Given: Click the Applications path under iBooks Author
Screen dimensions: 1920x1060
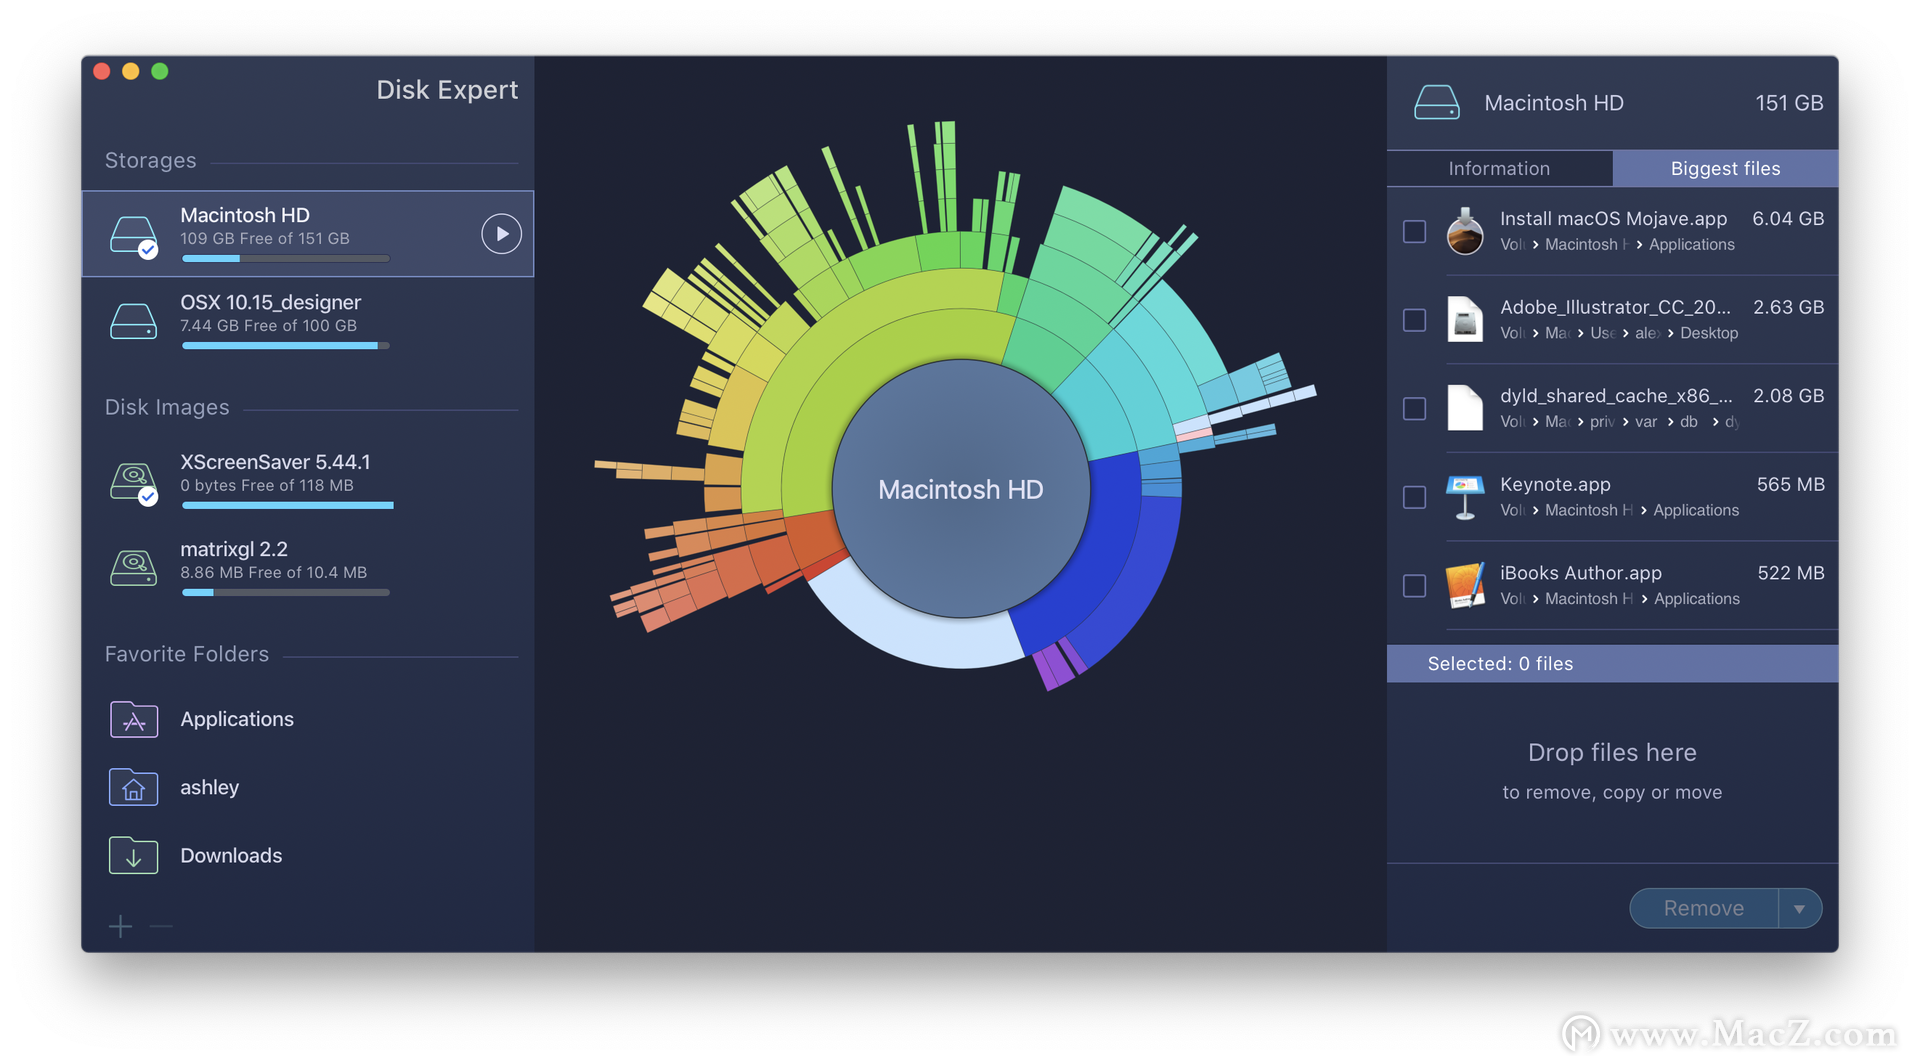Looking at the screenshot, I should (x=1697, y=599).
